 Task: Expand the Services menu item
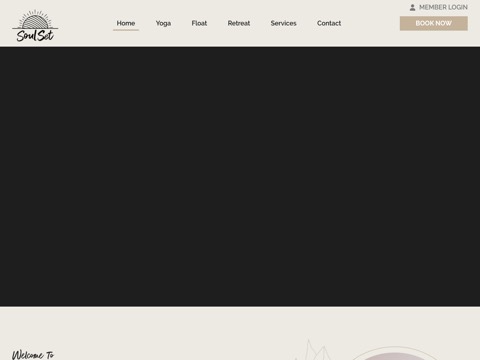pos(283,23)
